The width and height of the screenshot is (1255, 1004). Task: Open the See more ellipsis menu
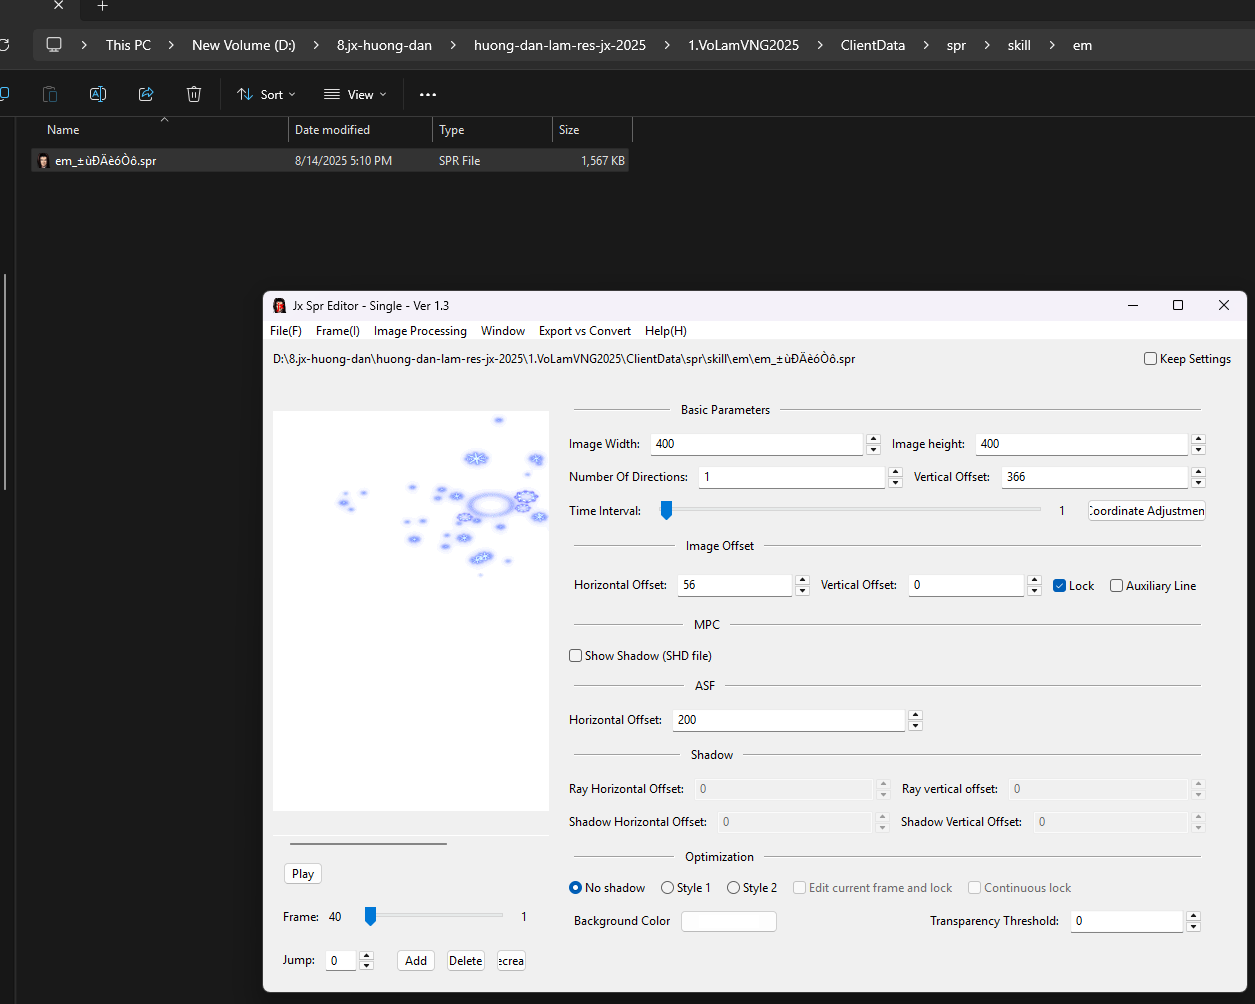[428, 94]
